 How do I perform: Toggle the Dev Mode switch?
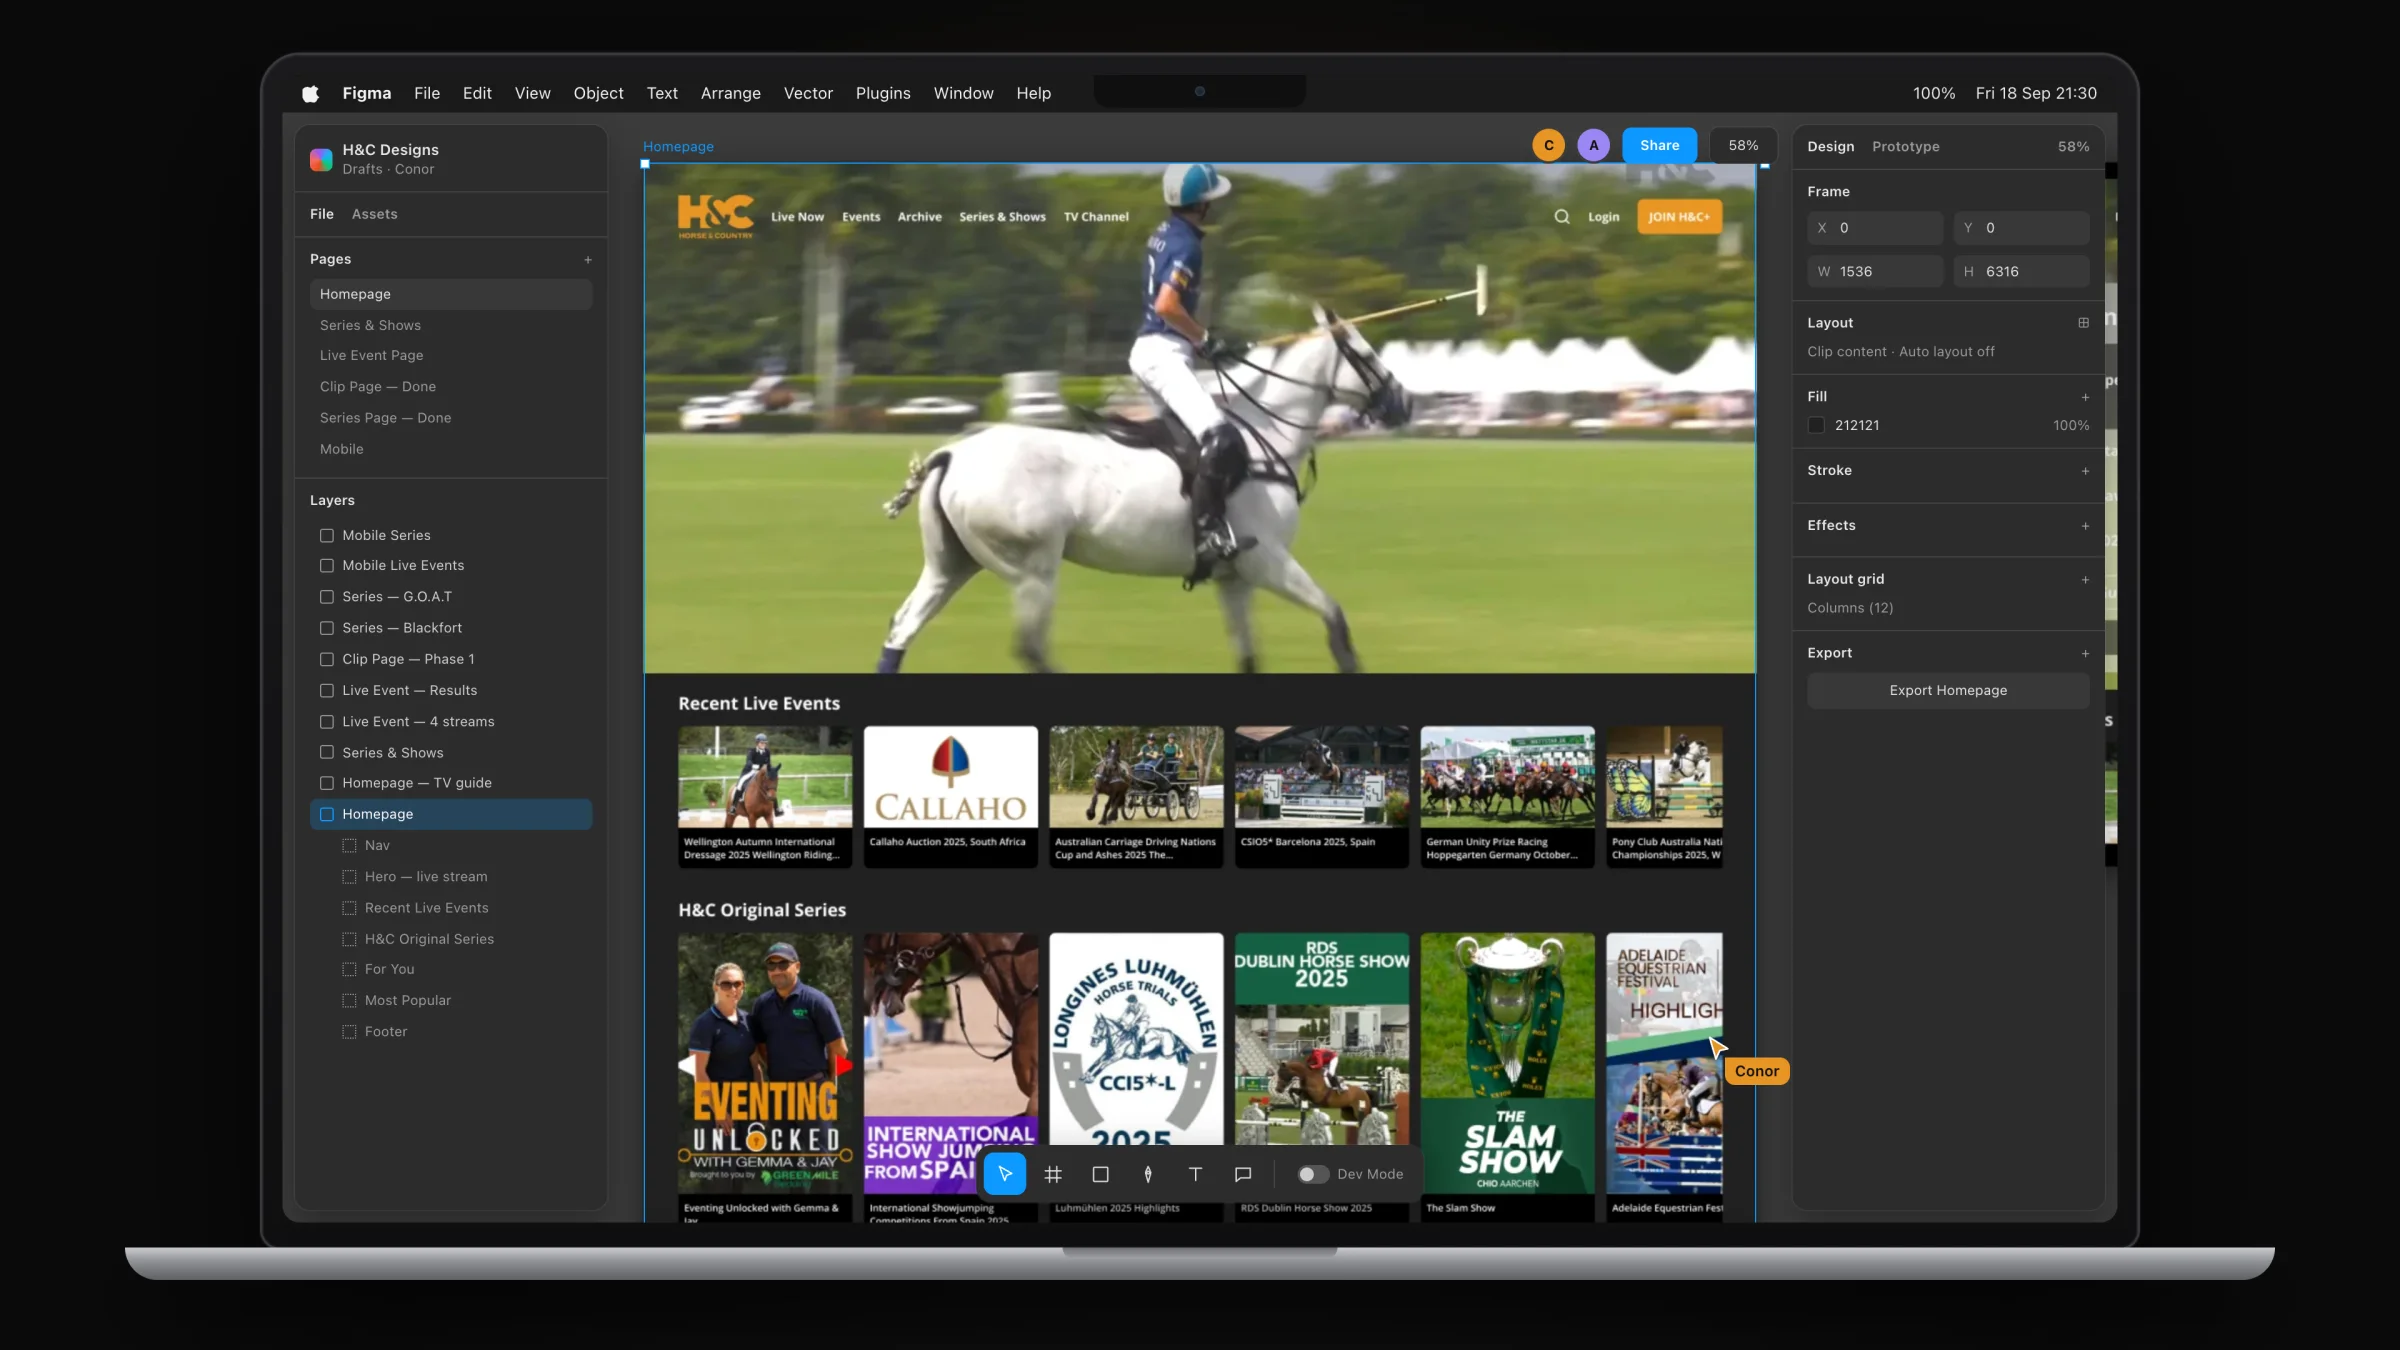(1313, 1174)
